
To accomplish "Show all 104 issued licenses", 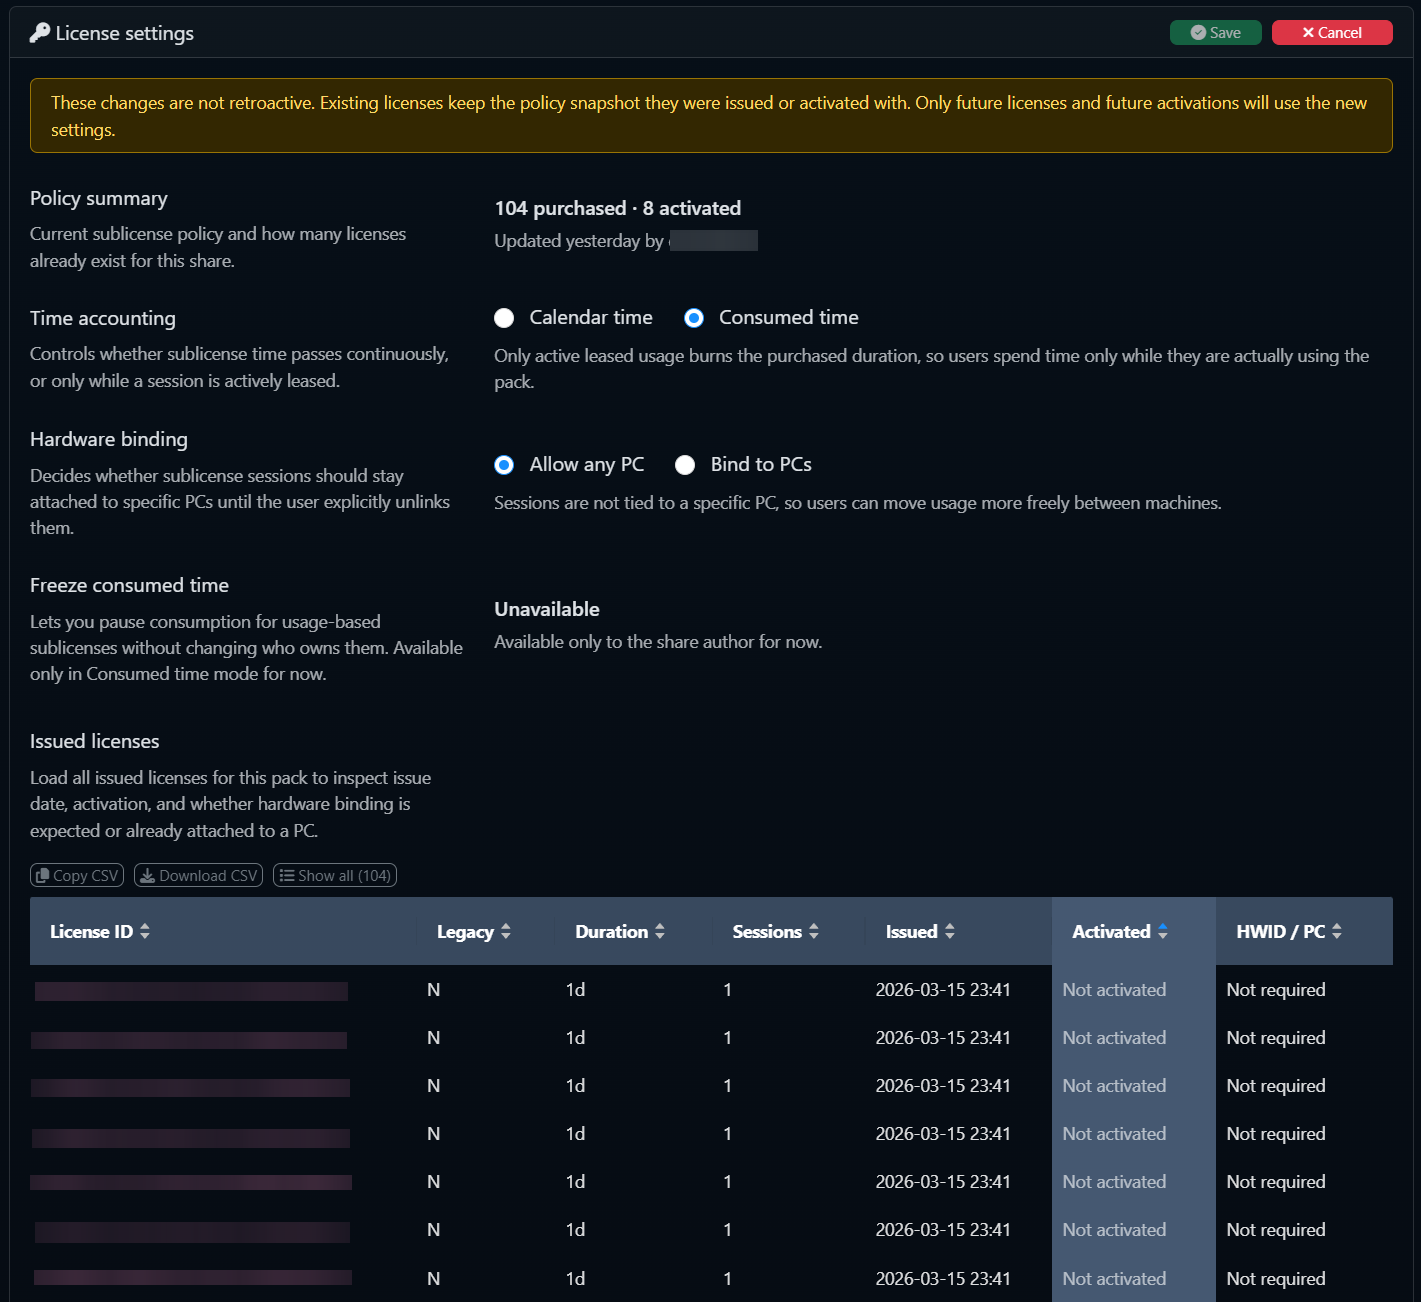I will pyautogui.click(x=335, y=875).
